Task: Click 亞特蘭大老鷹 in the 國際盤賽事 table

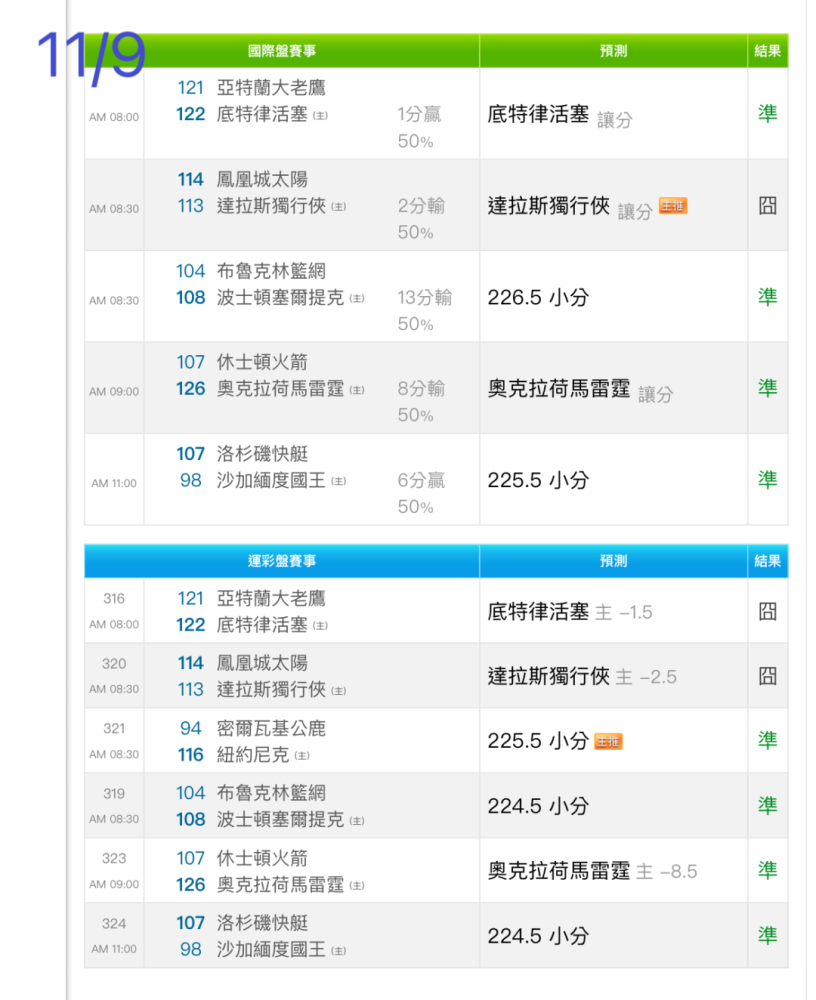Action: (271, 87)
